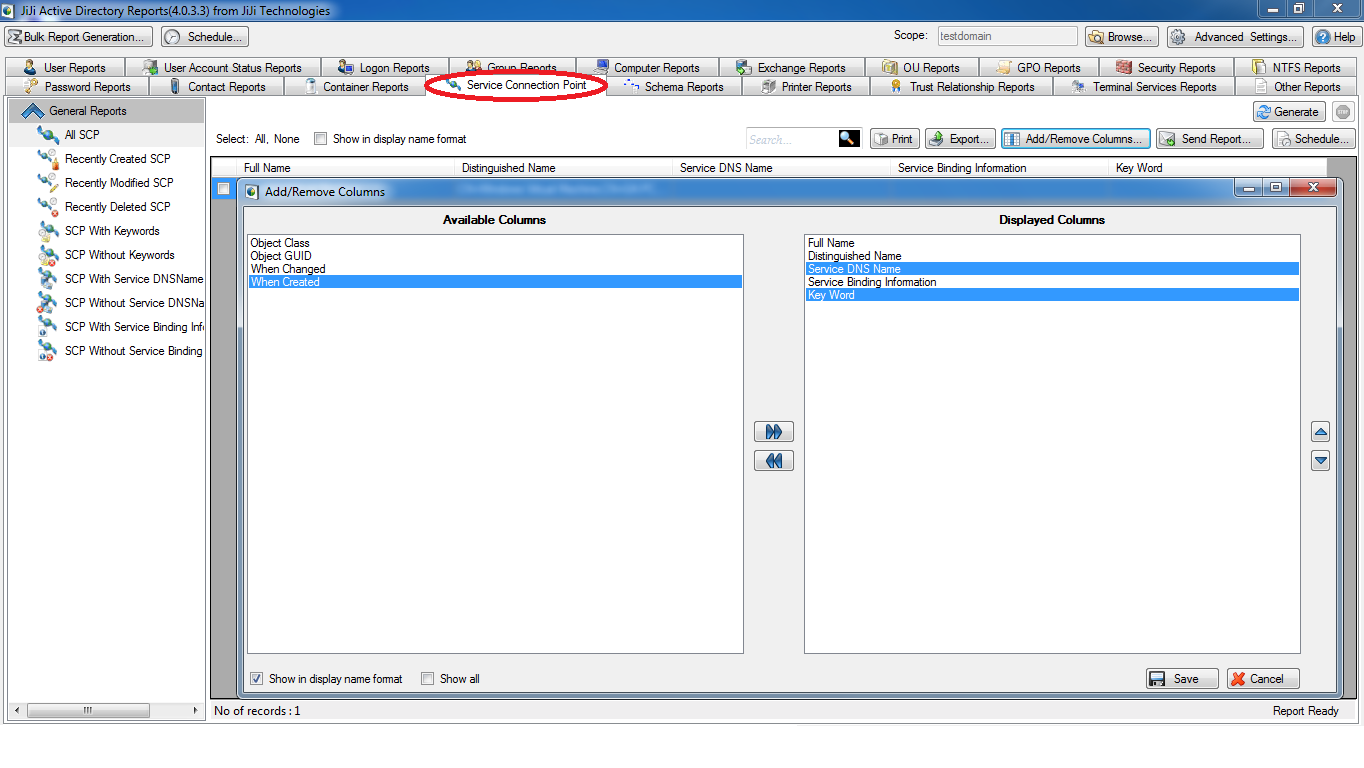
Task: Click the Scope domain text field
Action: pos(1007,36)
